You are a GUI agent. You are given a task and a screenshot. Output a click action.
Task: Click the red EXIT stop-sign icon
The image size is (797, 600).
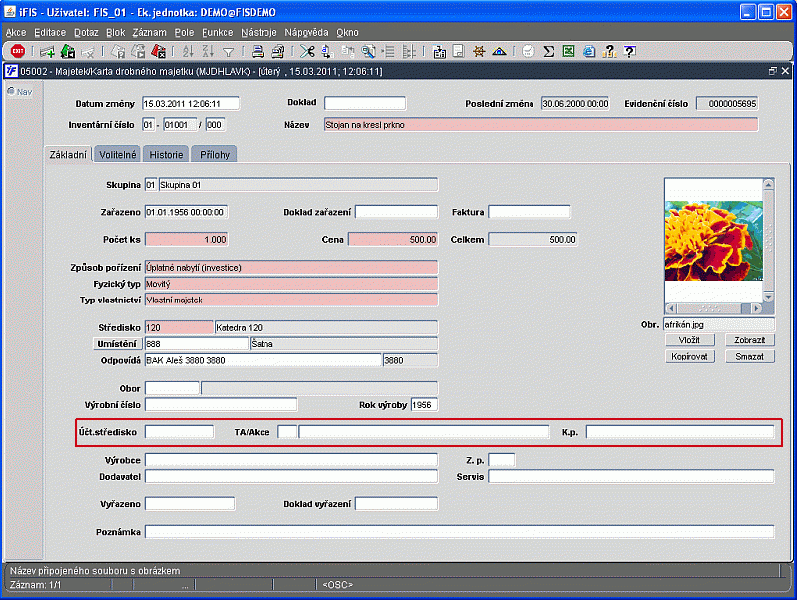point(17,51)
